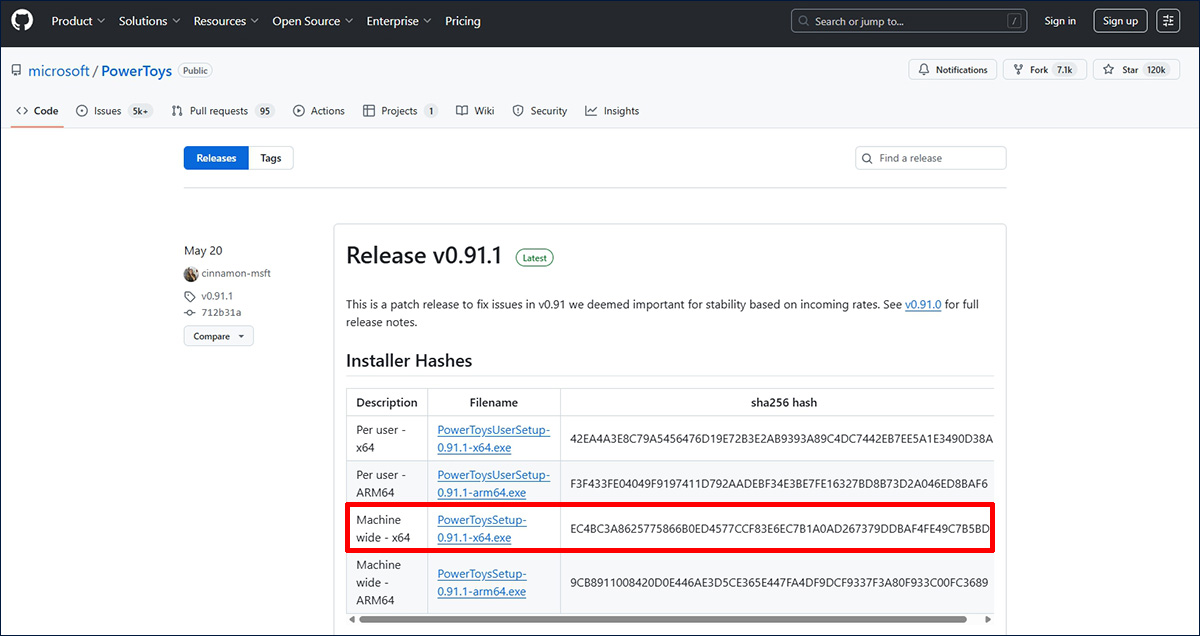This screenshot has width=1200, height=636.
Task: Open the Projects tab
Action: click(x=400, y=111)
